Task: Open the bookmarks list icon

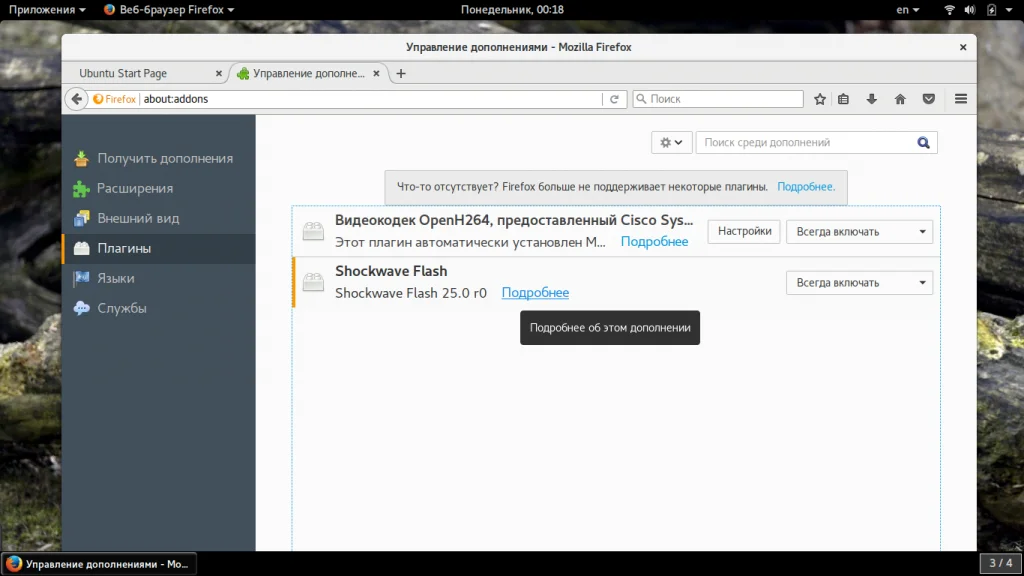Action: click(843, 99)
